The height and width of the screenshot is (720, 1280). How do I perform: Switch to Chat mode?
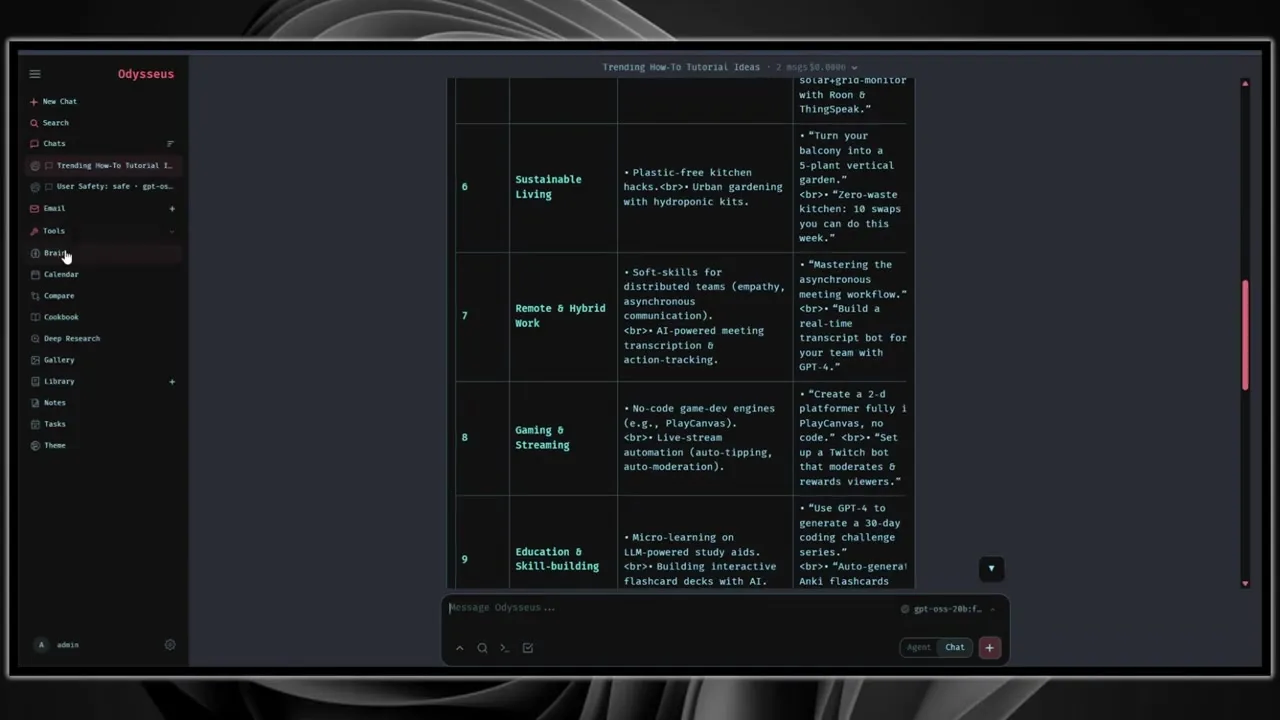click(x=955, y=648)
